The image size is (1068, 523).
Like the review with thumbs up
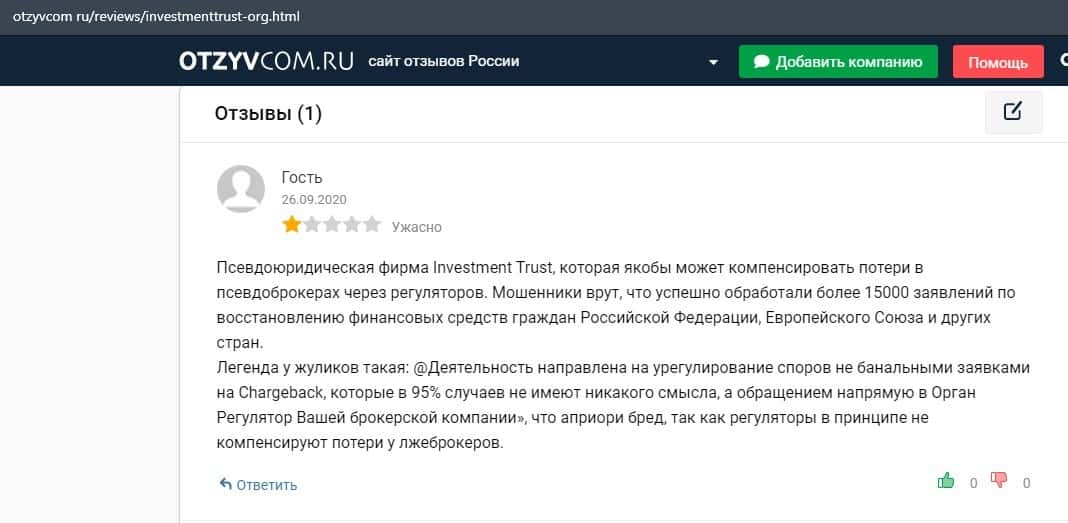946,482
